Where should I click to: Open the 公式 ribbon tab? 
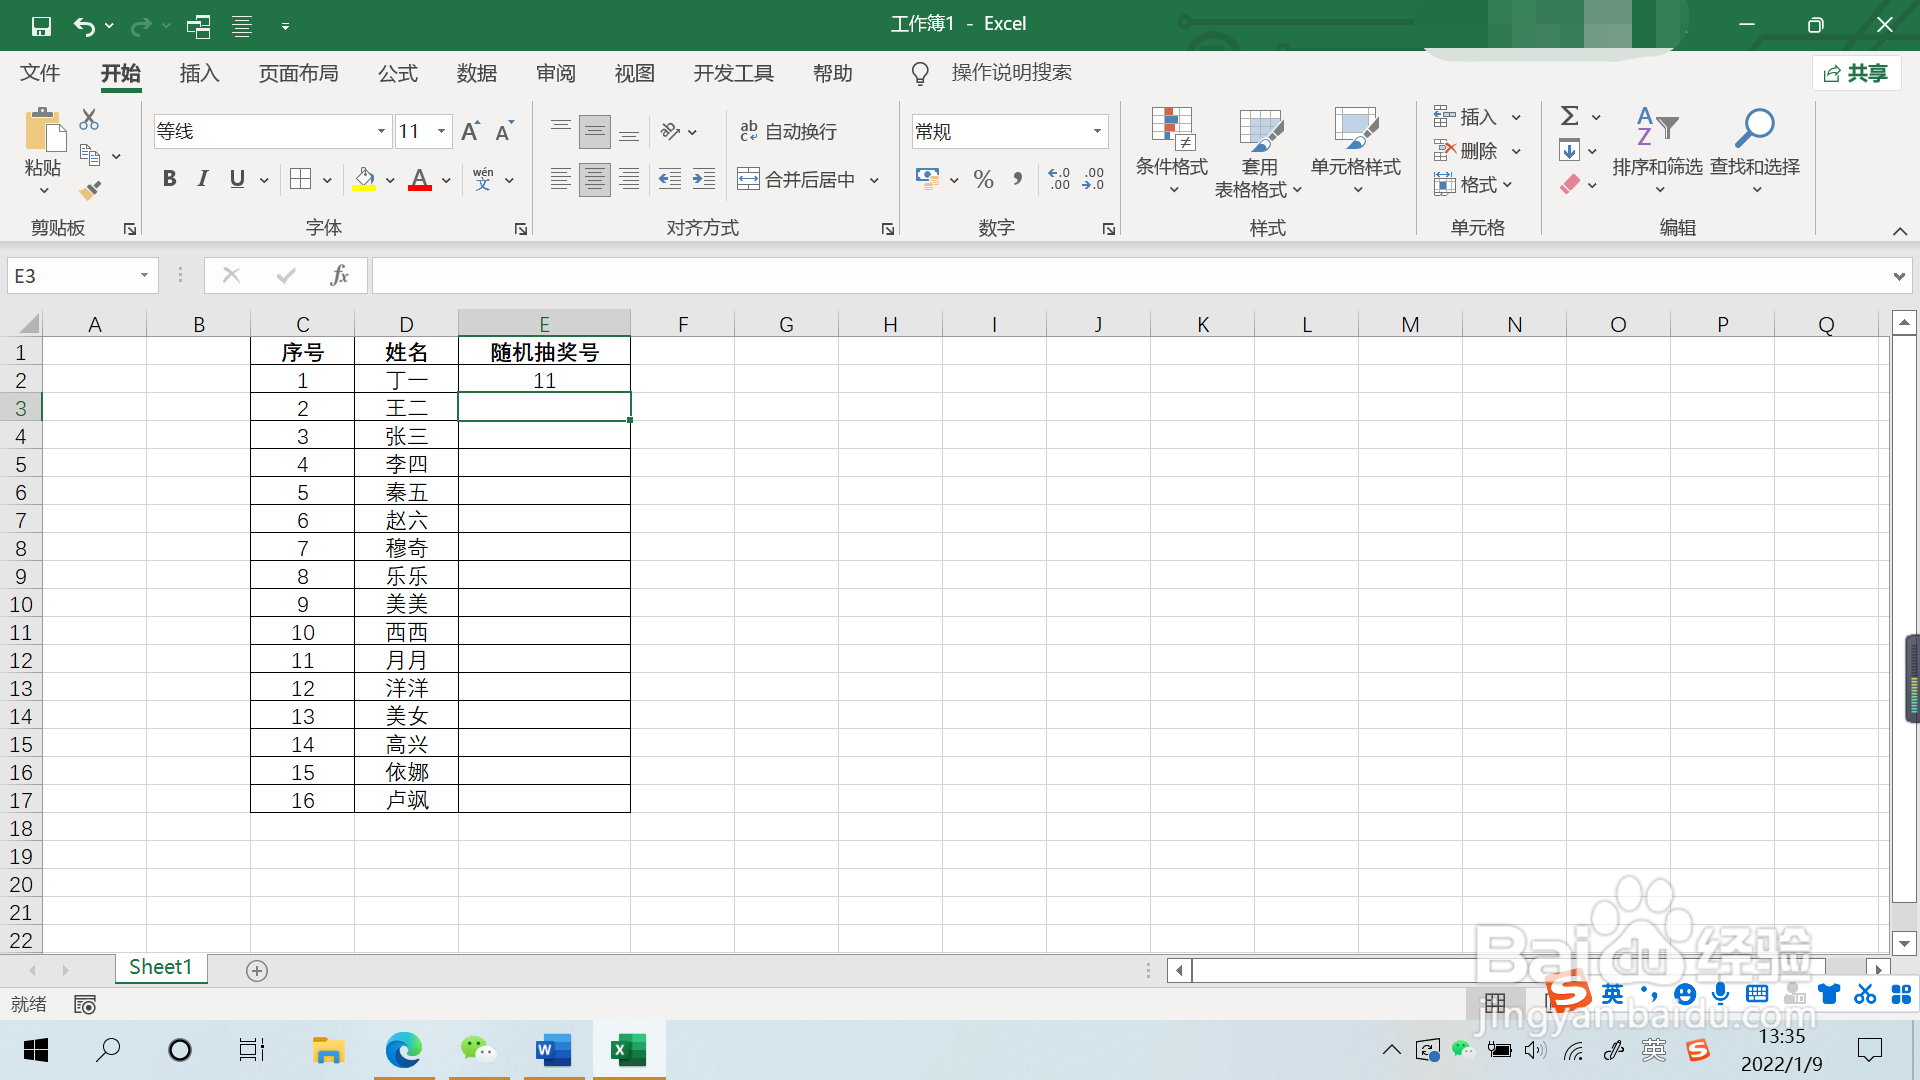point(397,73)
